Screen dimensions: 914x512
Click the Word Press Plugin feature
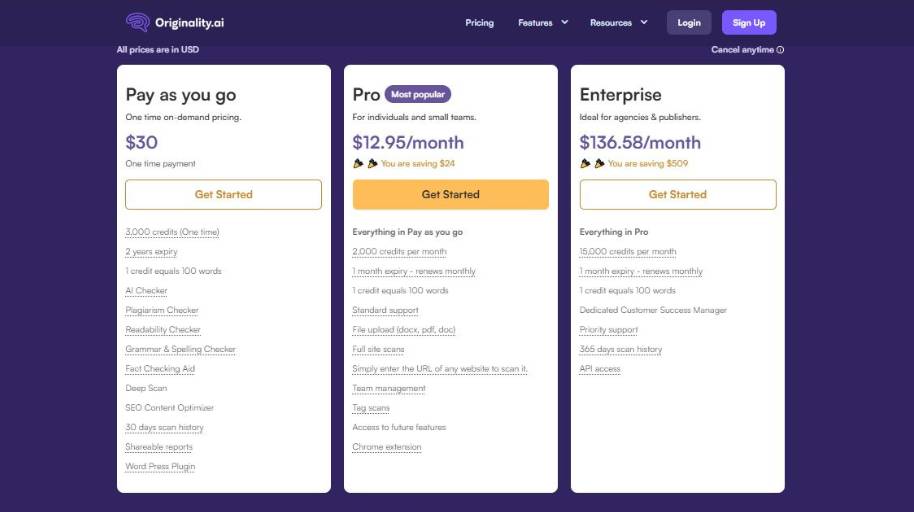(x=160, y=466)
